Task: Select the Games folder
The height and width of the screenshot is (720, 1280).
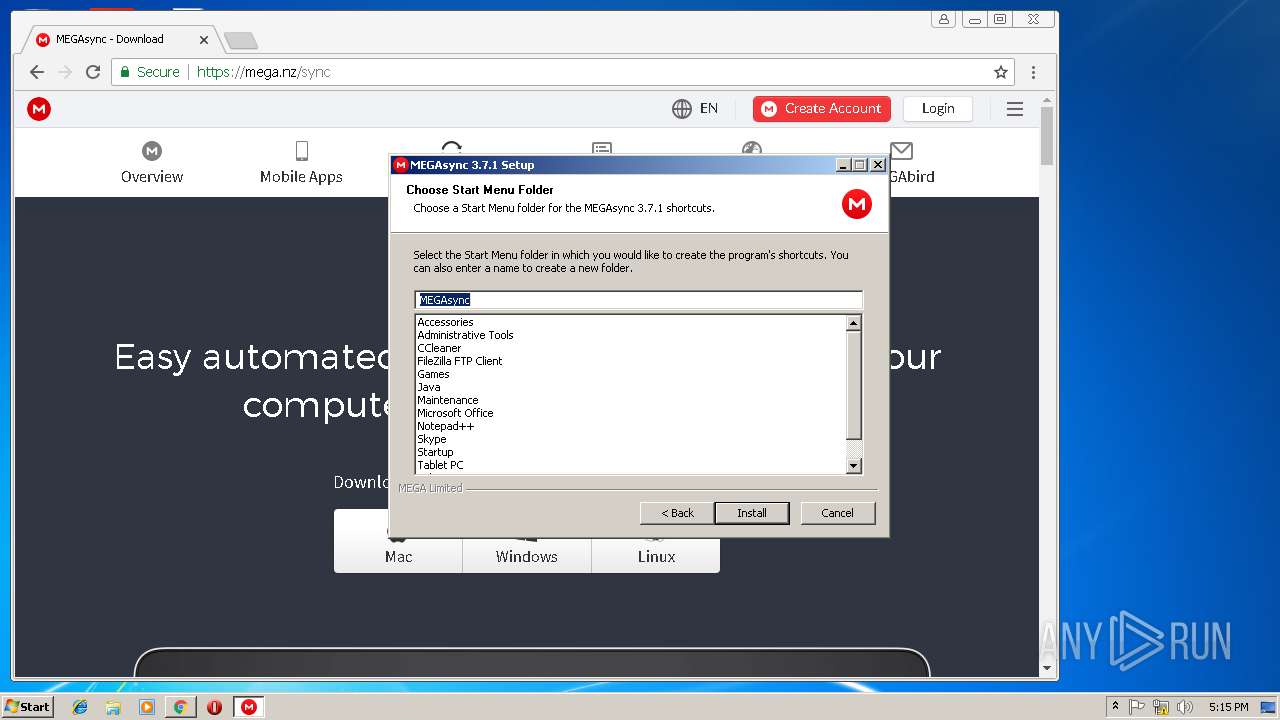Action: [x=433, y=374]
